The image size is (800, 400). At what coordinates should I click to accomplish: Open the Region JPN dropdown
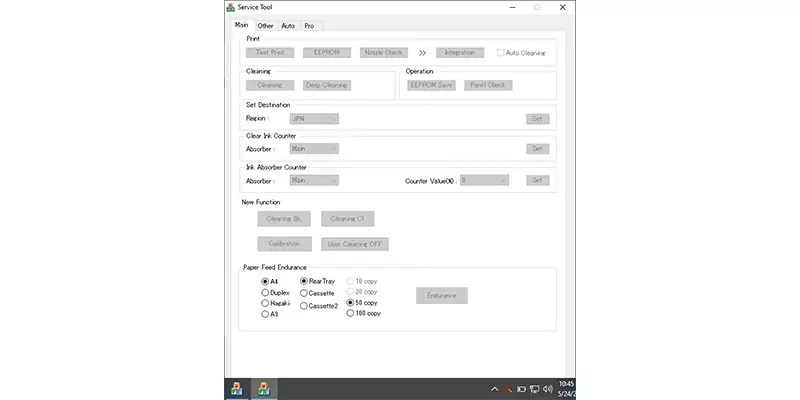[314, 118]
